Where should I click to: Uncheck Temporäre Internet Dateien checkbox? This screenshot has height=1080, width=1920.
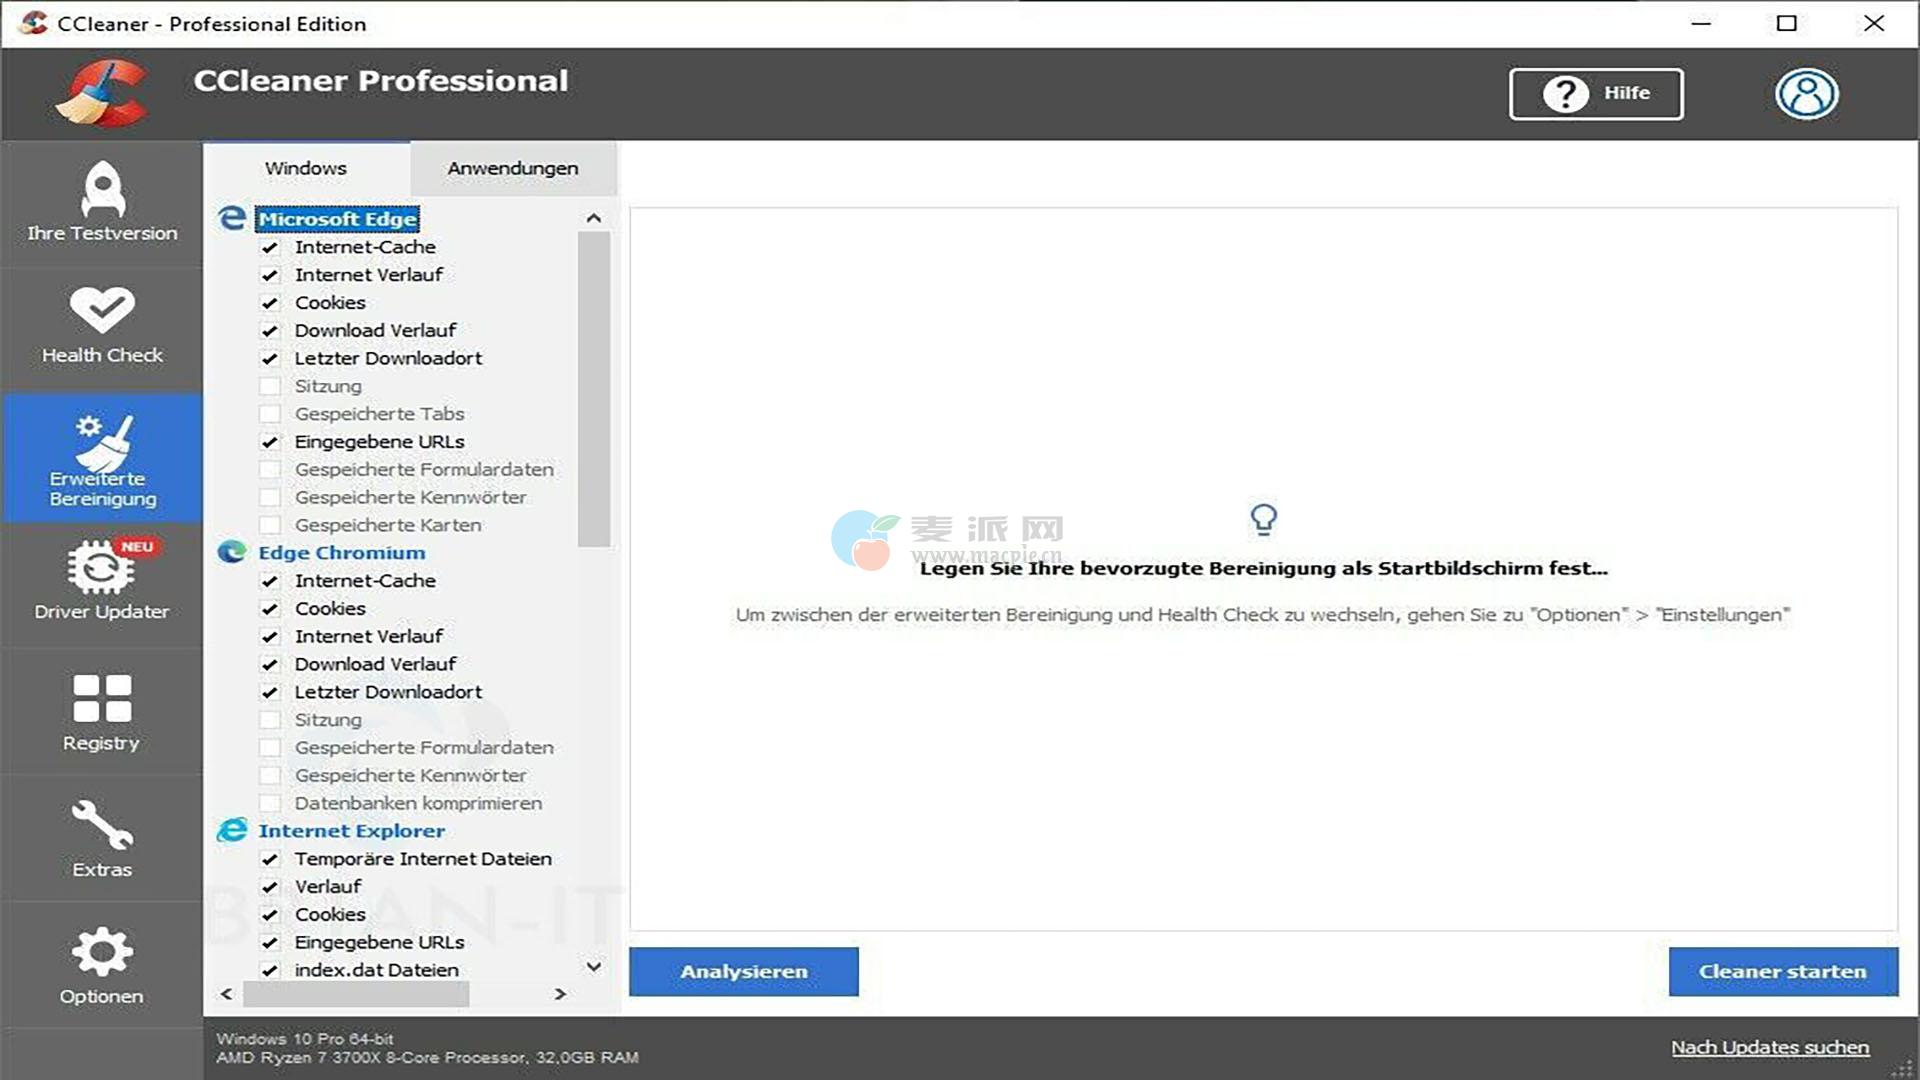[x=269, y=859]
